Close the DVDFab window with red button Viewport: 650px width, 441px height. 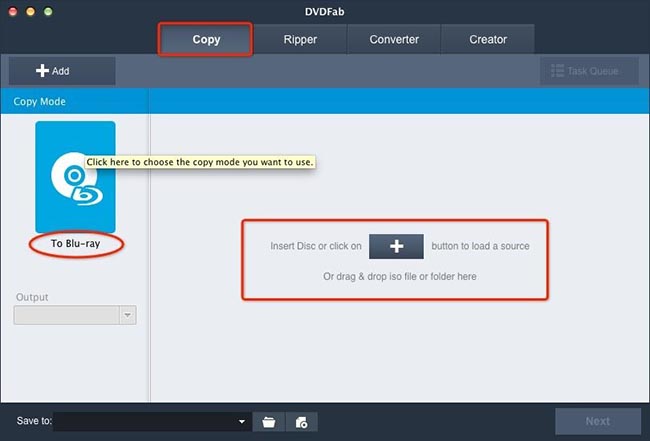point(13,11)
